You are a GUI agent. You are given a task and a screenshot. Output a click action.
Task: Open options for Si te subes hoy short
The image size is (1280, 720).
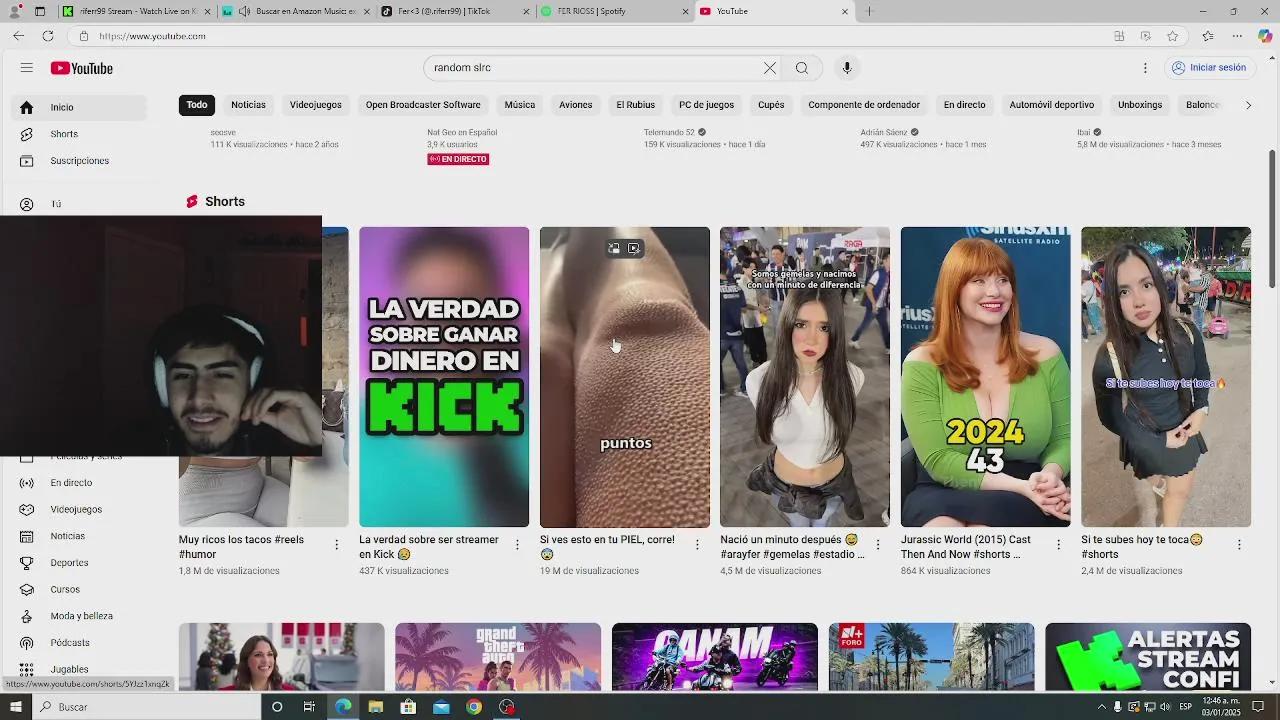1239,545
